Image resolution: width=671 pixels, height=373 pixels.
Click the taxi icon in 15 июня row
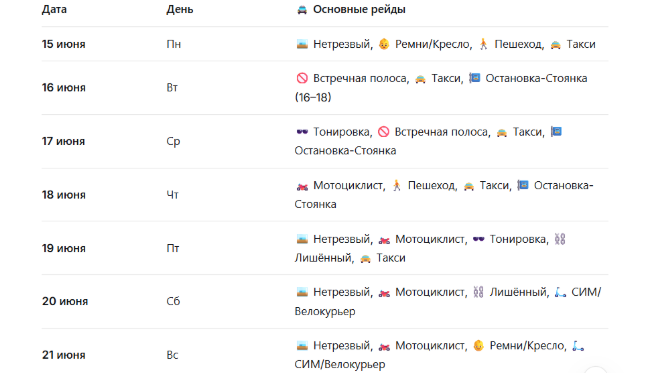(555, 44)
